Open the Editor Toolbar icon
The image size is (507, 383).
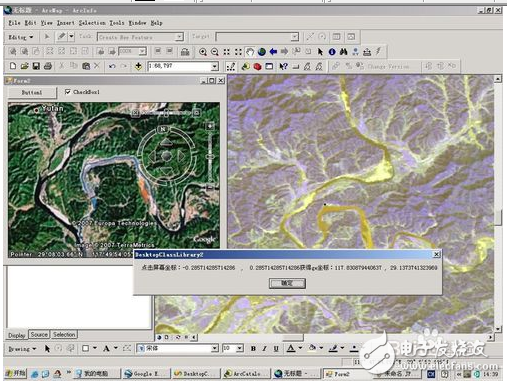coord(231,66)
